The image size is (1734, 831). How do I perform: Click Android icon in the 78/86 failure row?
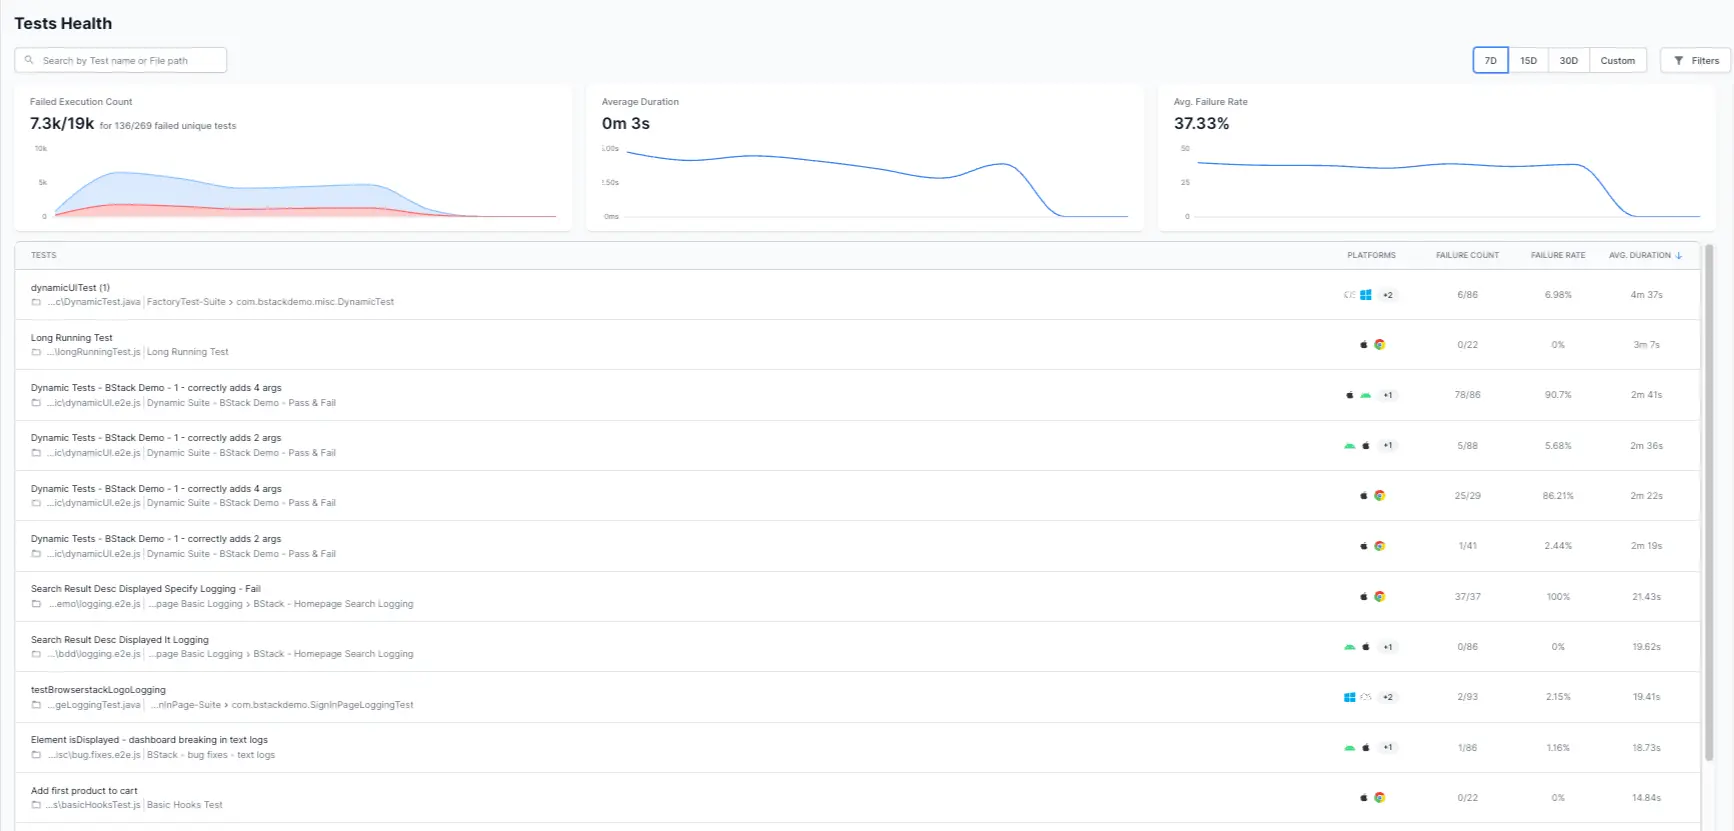click(1365, 395)
